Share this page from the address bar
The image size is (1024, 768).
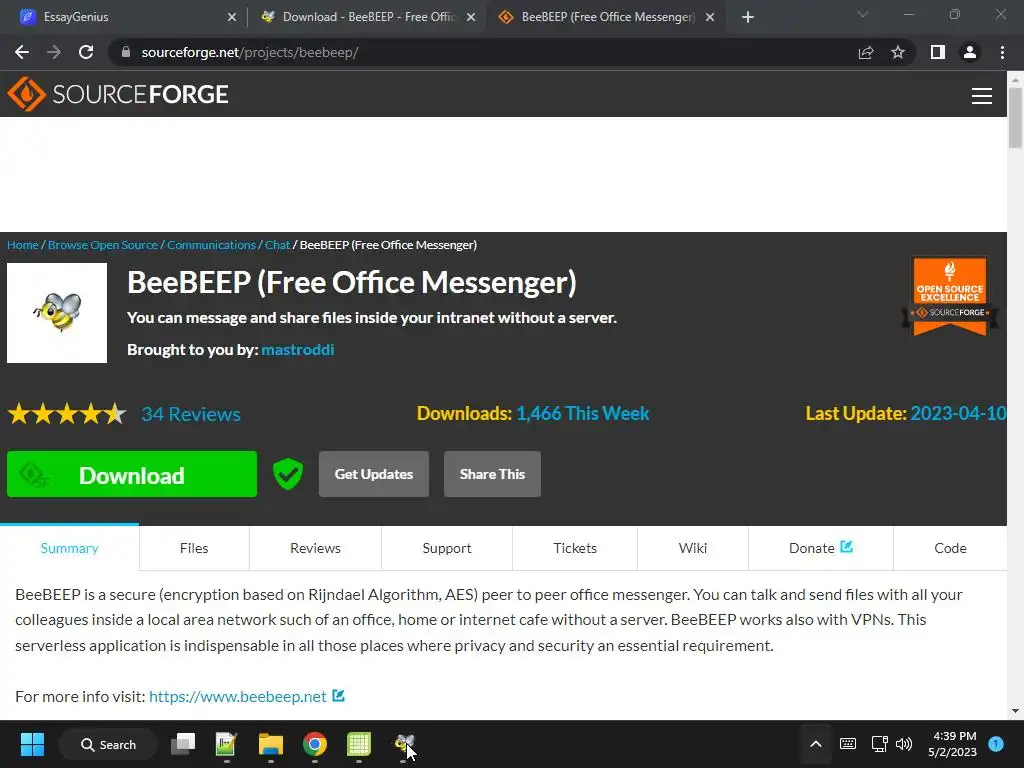pyautogui.click(x=866, y=52)
